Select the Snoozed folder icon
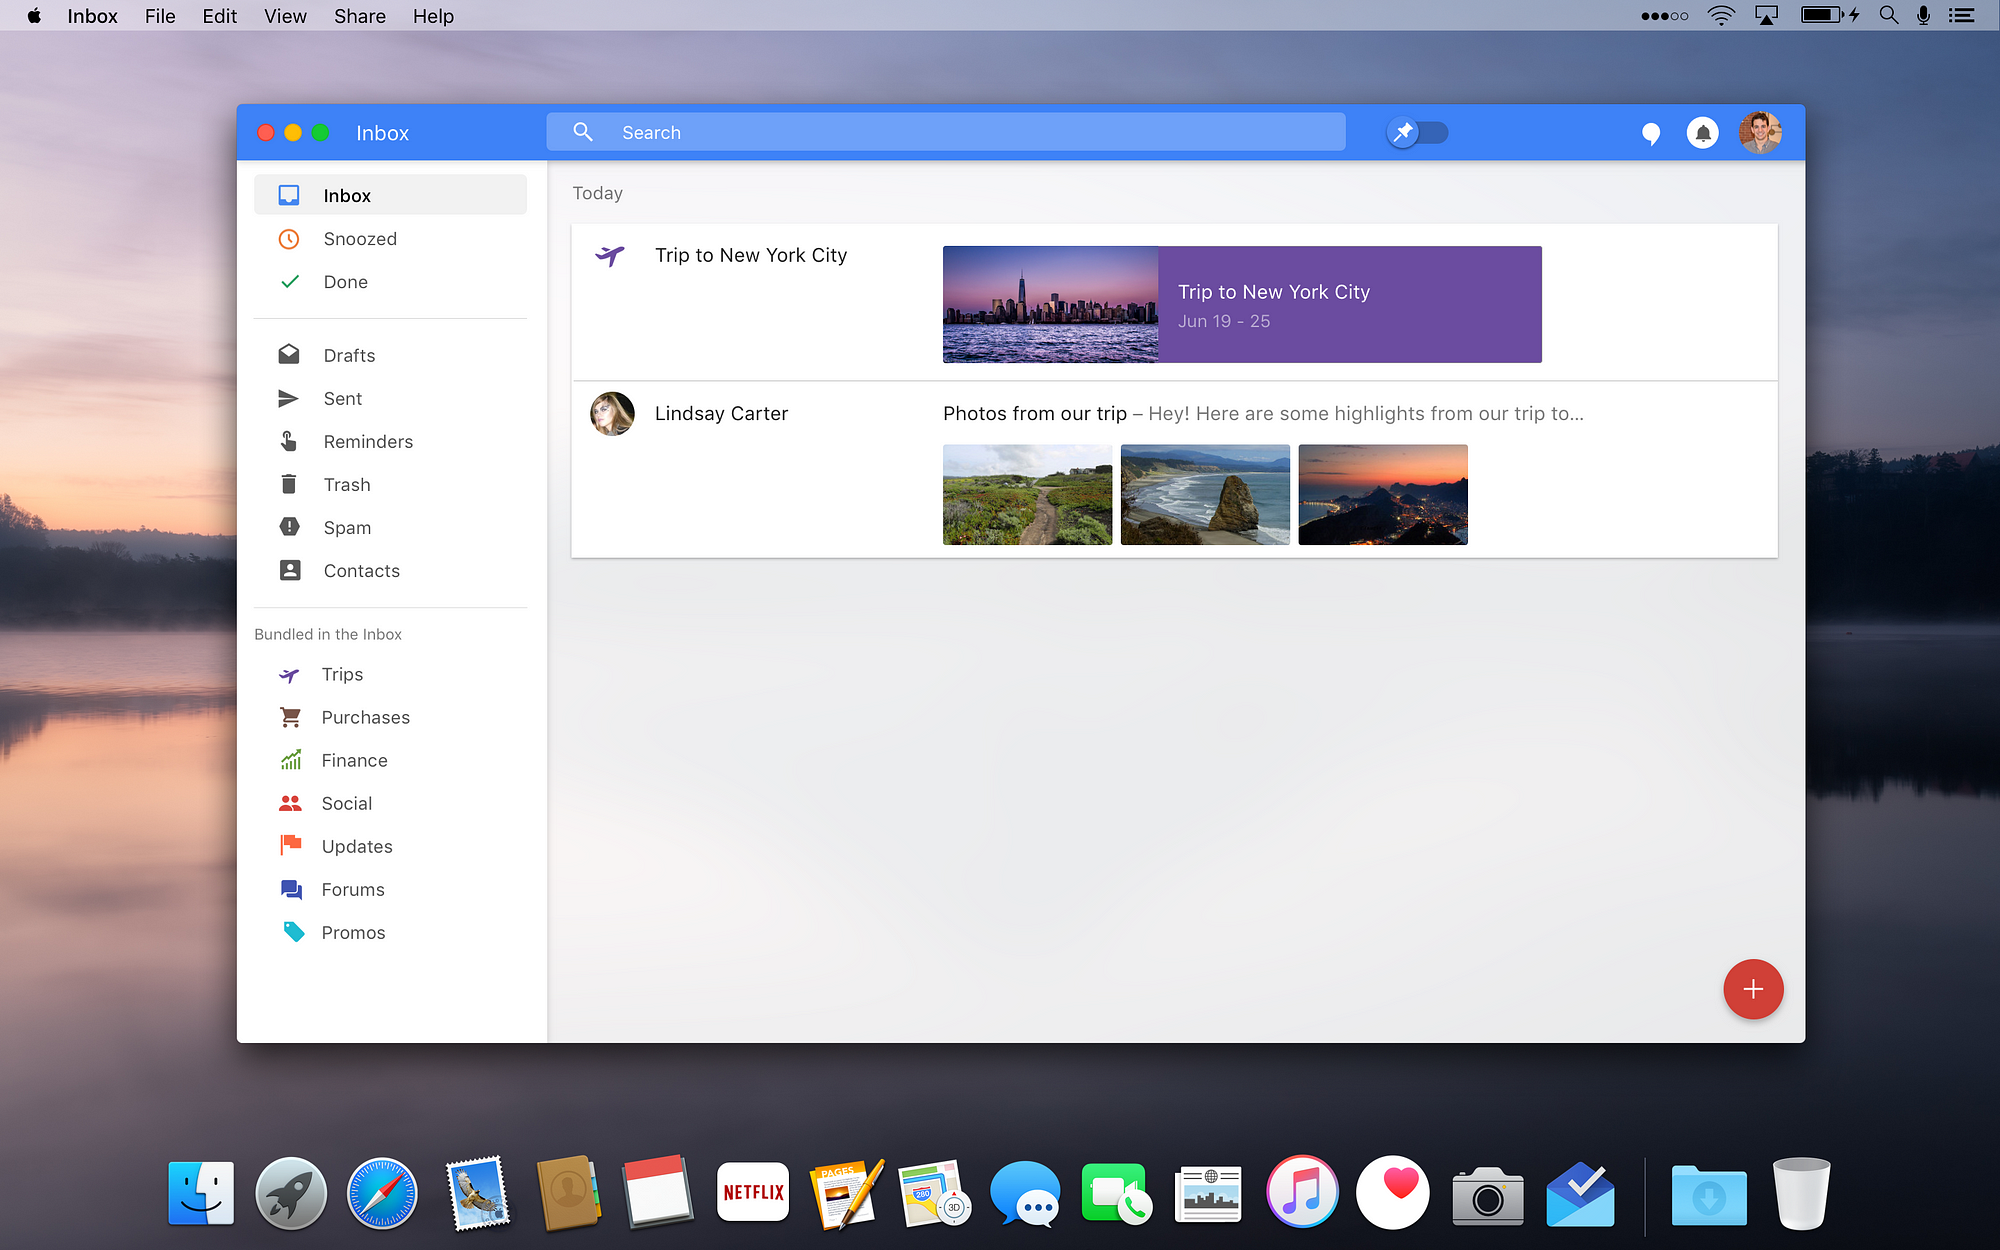The image size is (2000, 1250). click(x=287, y=239)
